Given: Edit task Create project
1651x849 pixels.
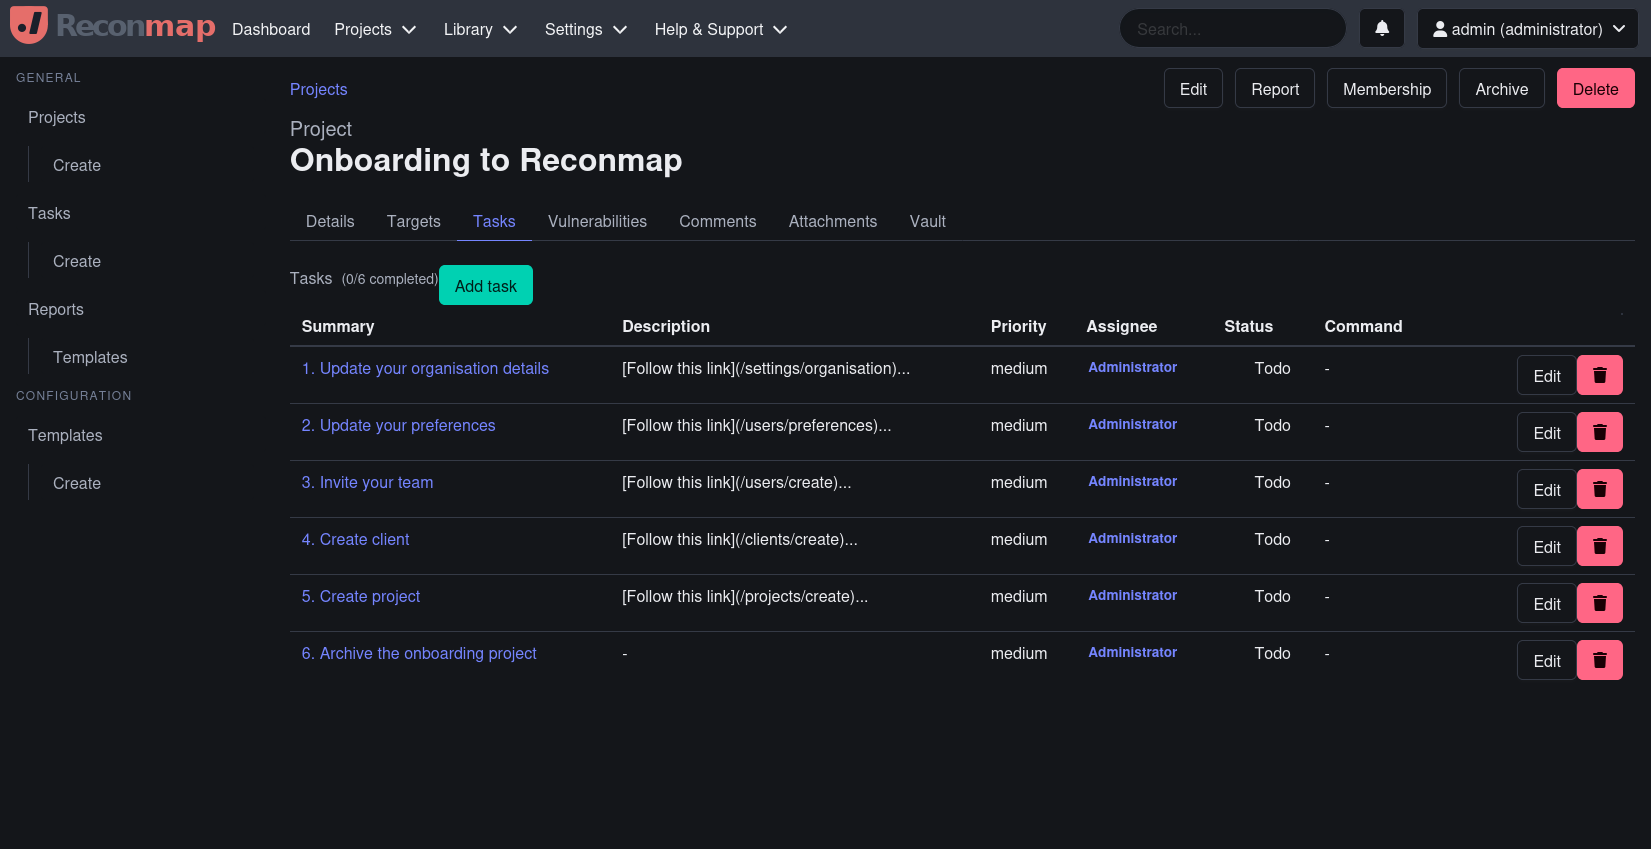Looking at the screenshot, I should tap(1546, 603).
